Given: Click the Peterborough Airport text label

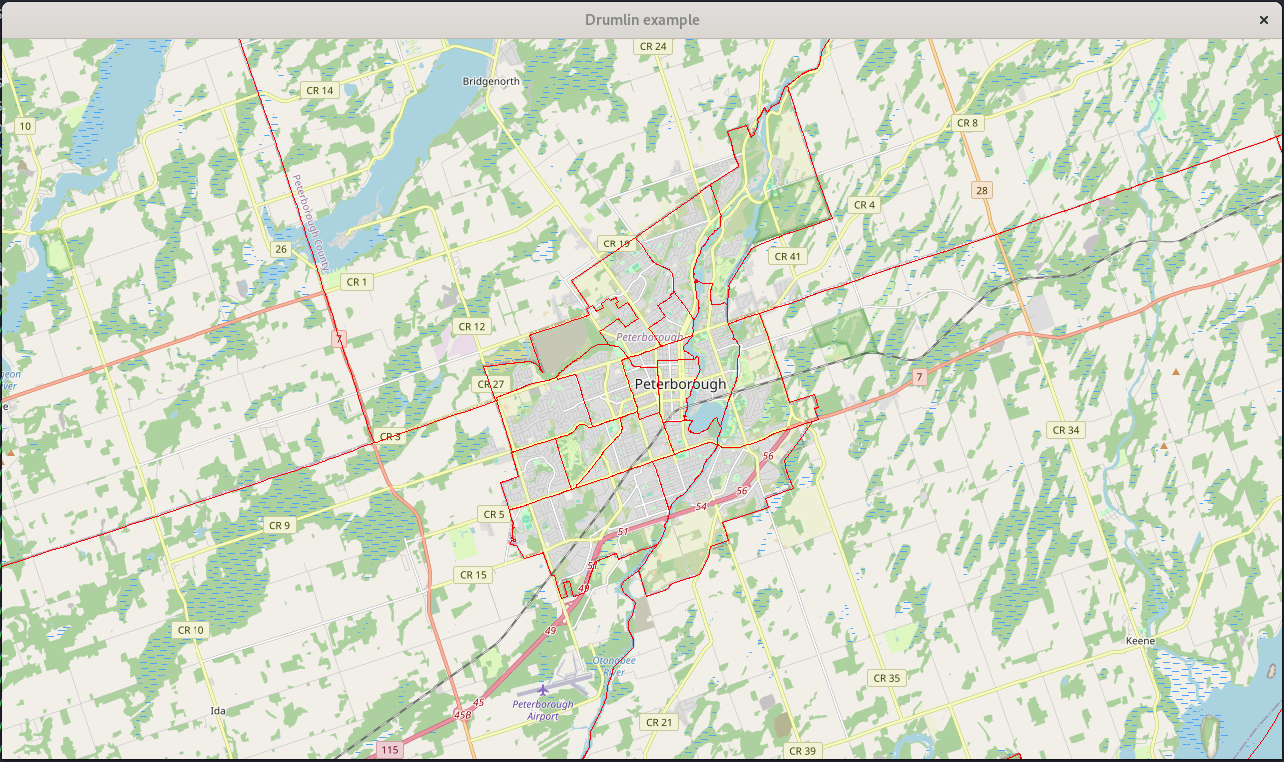Looking at the screenshot, I should click(543, 710).
